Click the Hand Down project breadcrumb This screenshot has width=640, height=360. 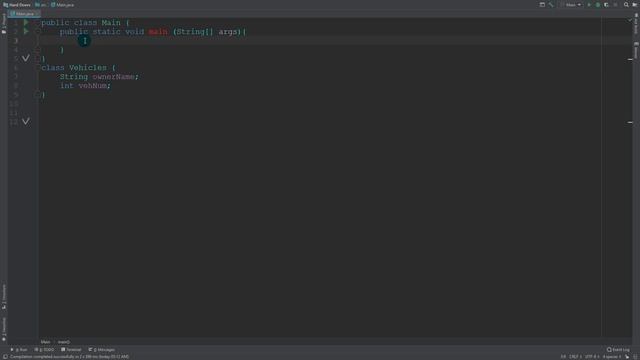[17, 5]
